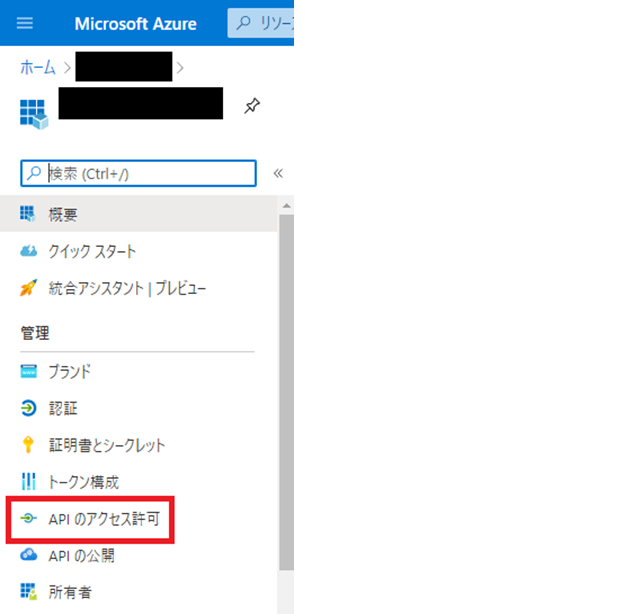Go to ホーム breadcrumb link
The image size is (641, 614).
coord(38,68)
